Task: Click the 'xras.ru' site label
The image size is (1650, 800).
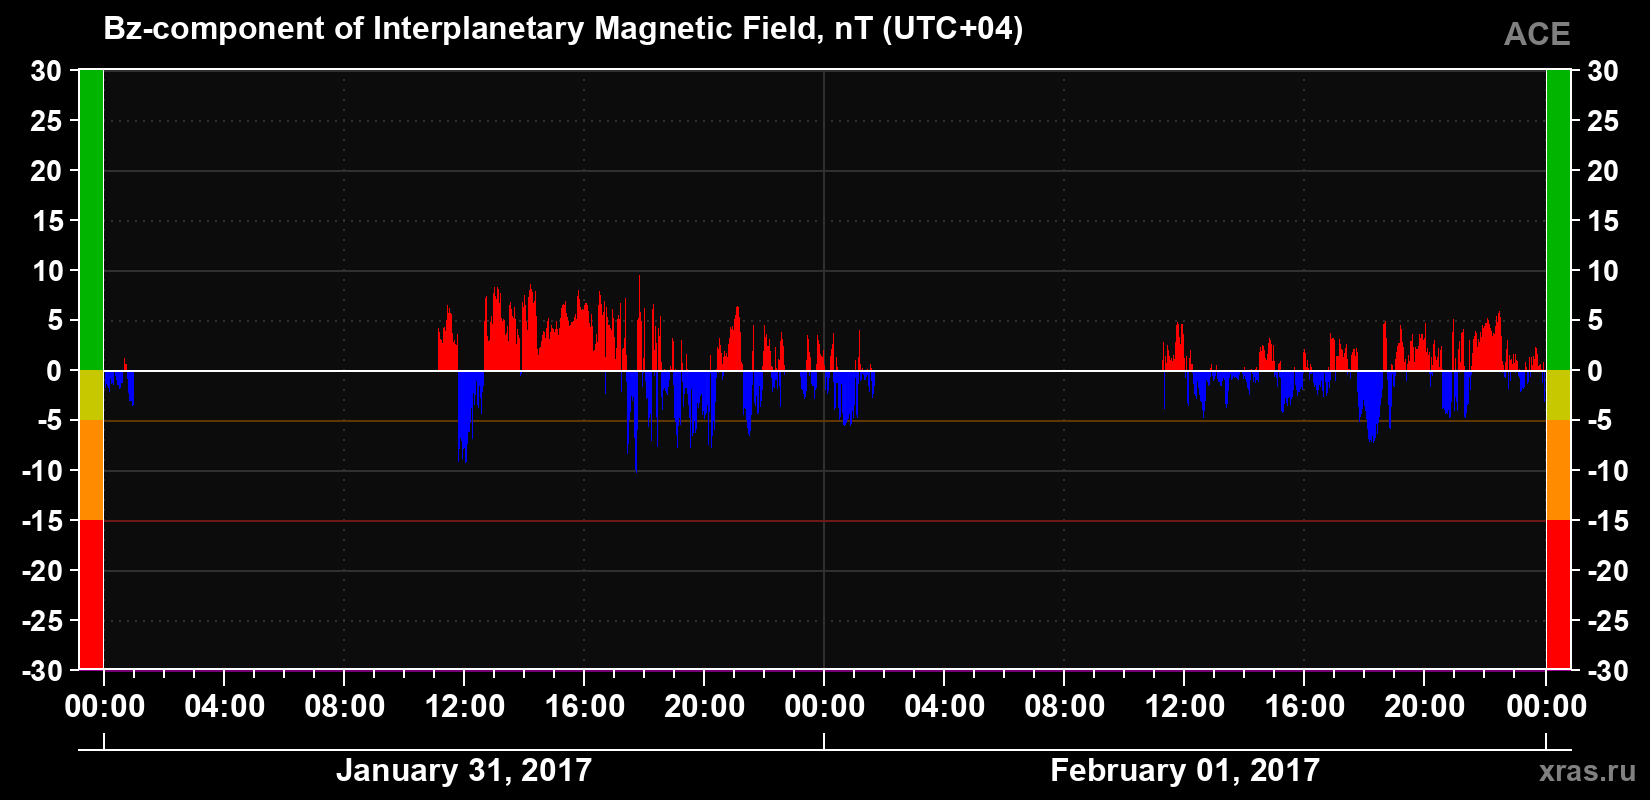Action: click(x=1588, y=771)
